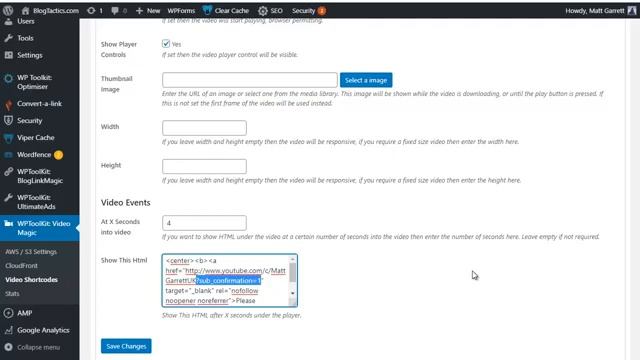
Task: Open Viper Cache in the sidebar
Action: (x=36, y=138)
